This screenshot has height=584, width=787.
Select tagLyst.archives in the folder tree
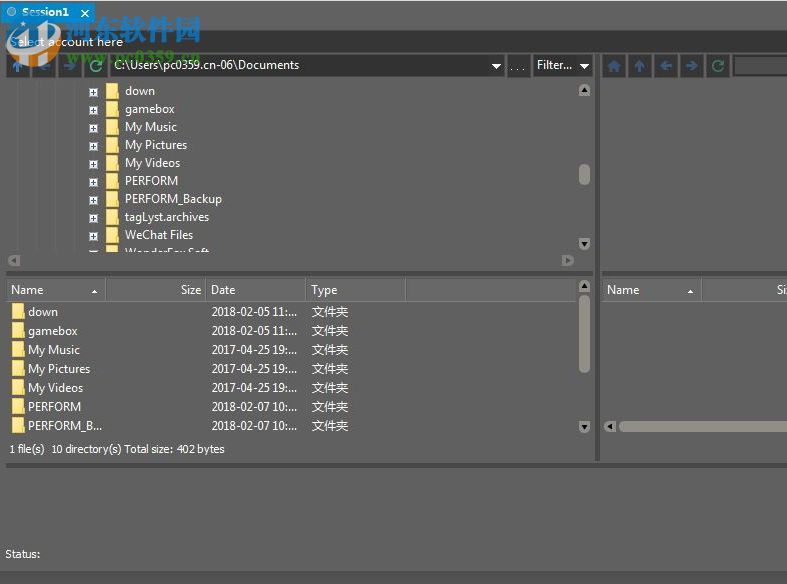pyautogui.click(x=167, y=217)
